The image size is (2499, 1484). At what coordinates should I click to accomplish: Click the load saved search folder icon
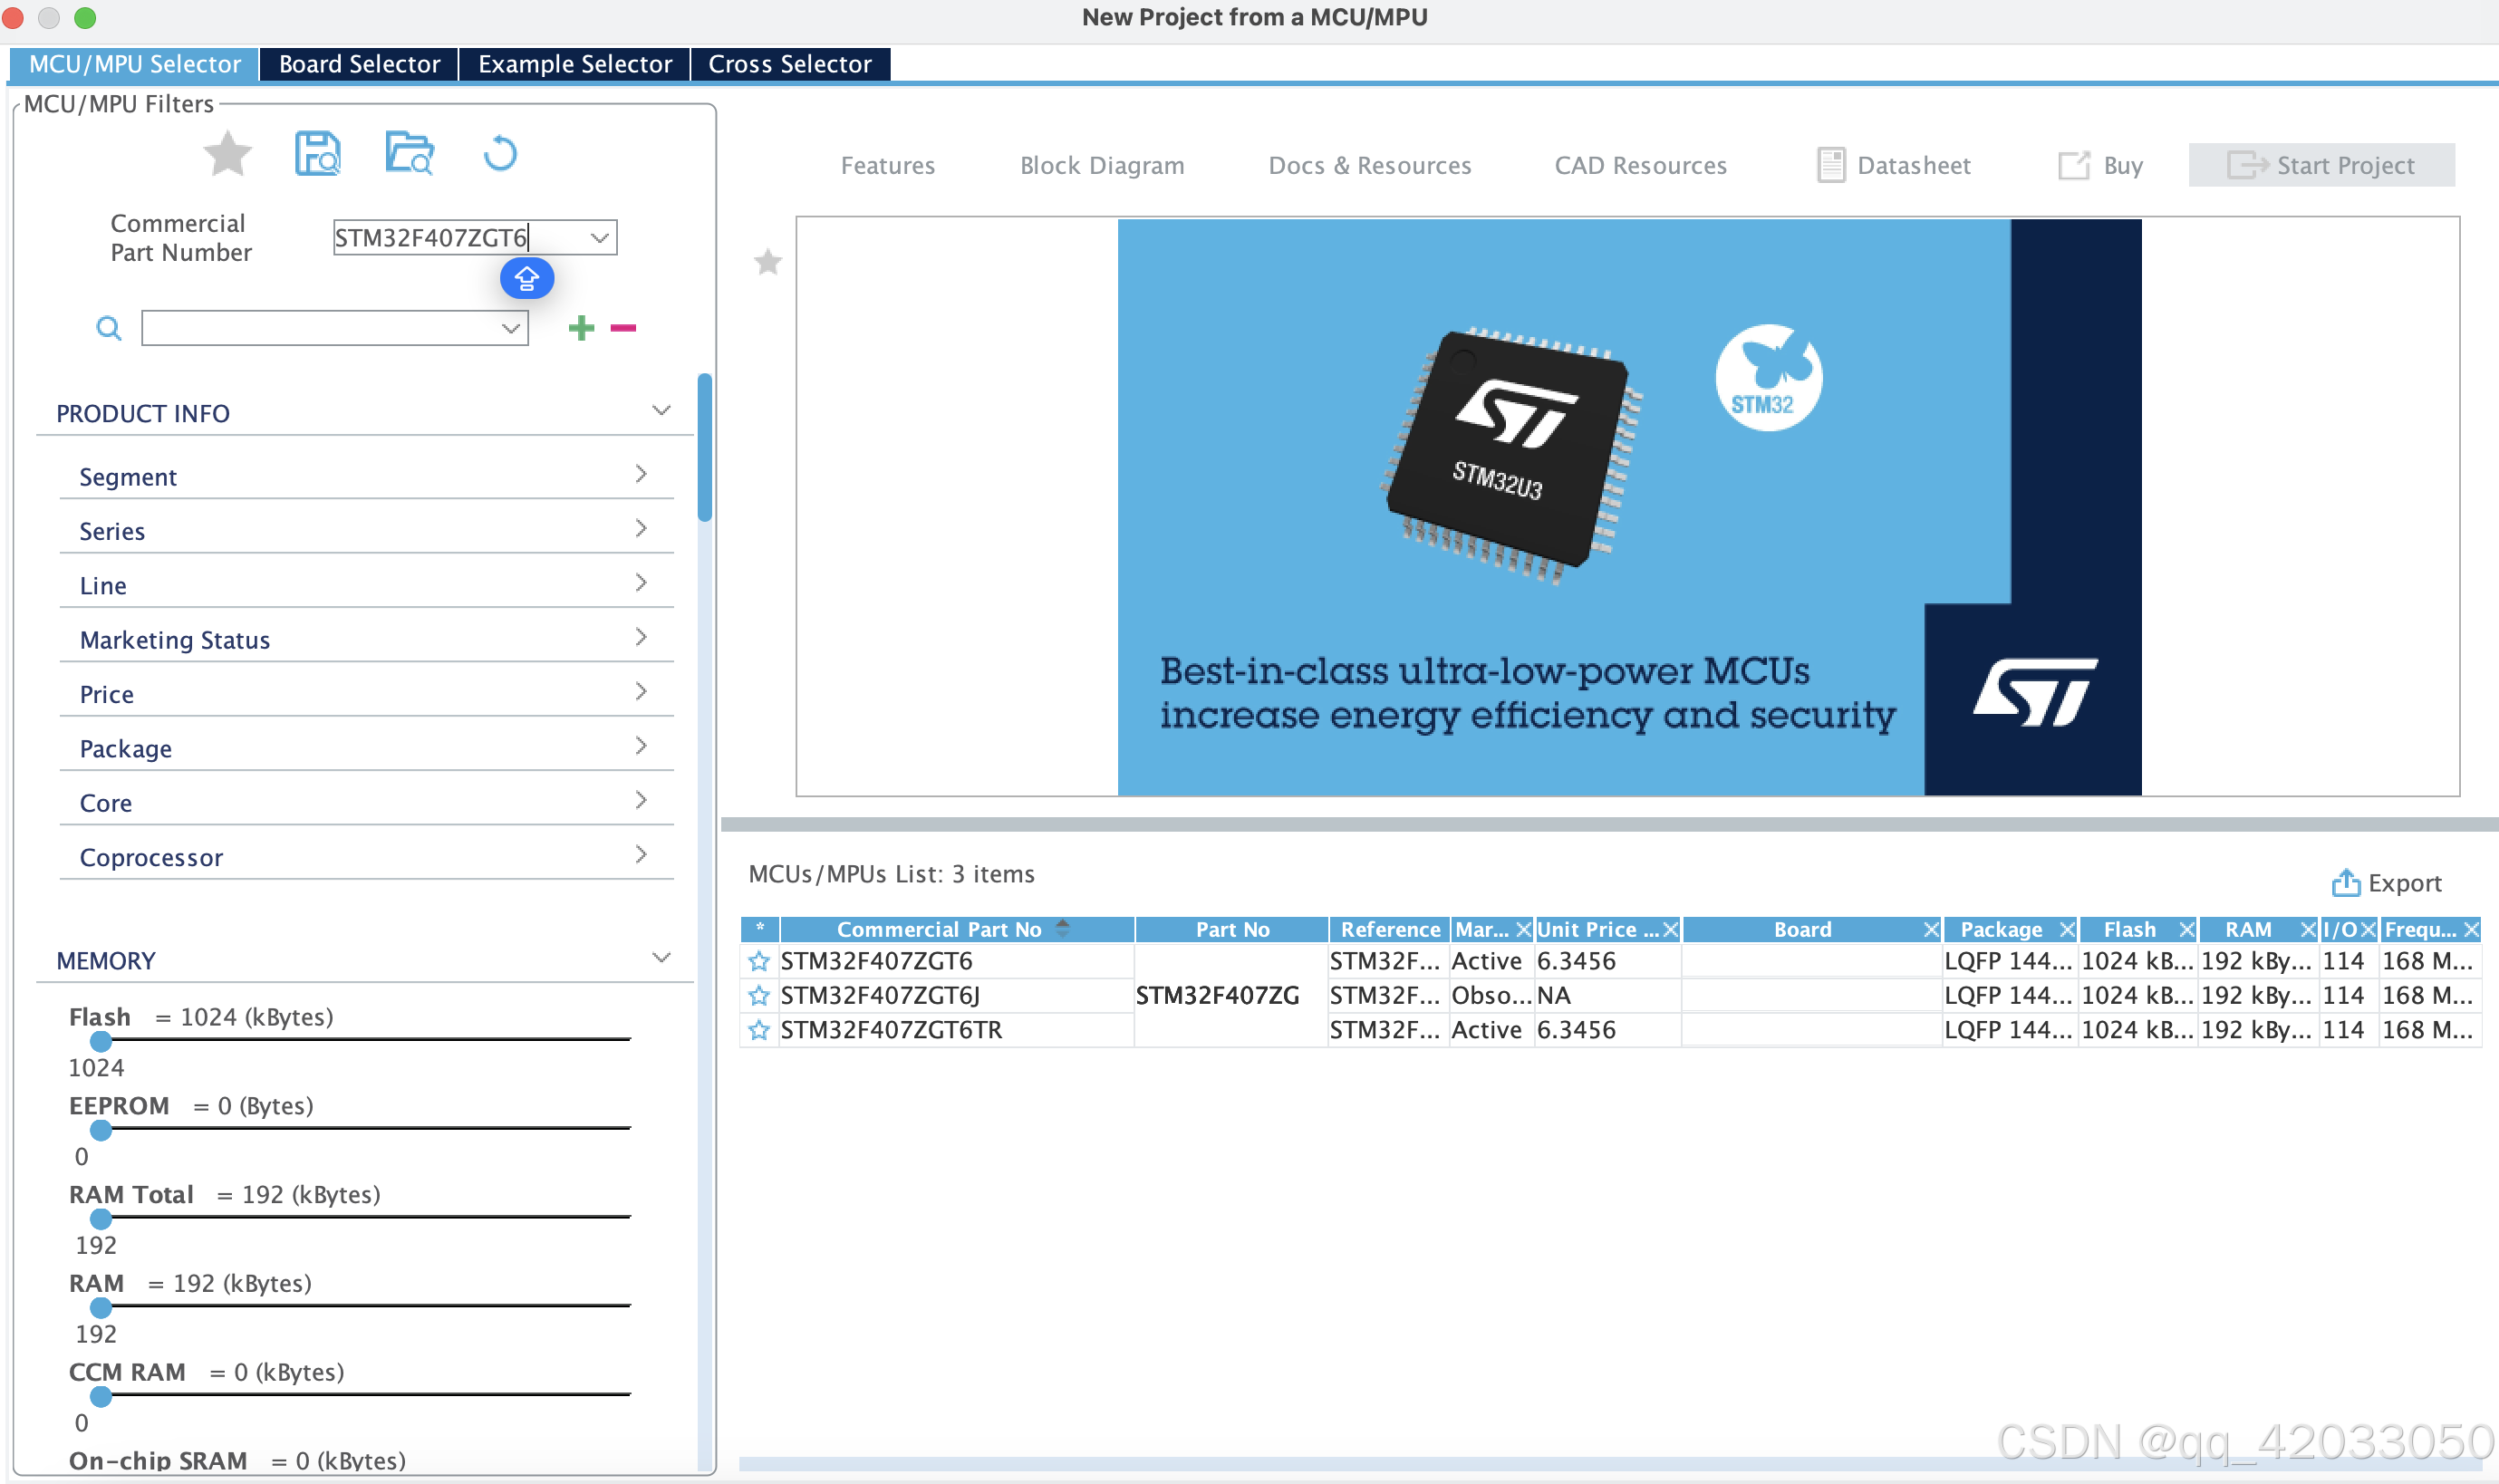(409, 155)
